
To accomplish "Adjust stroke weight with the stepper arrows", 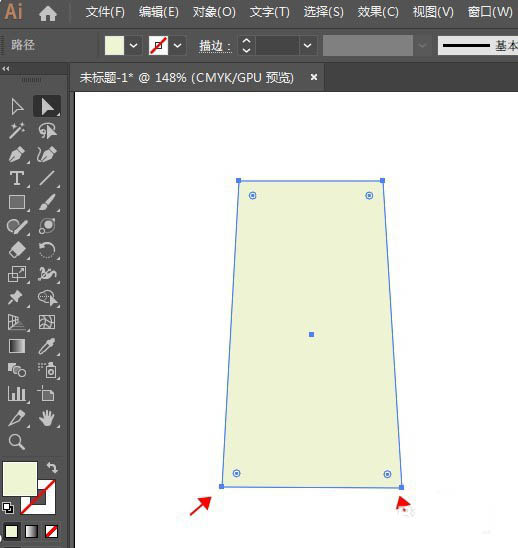I will tap(246, 45).
